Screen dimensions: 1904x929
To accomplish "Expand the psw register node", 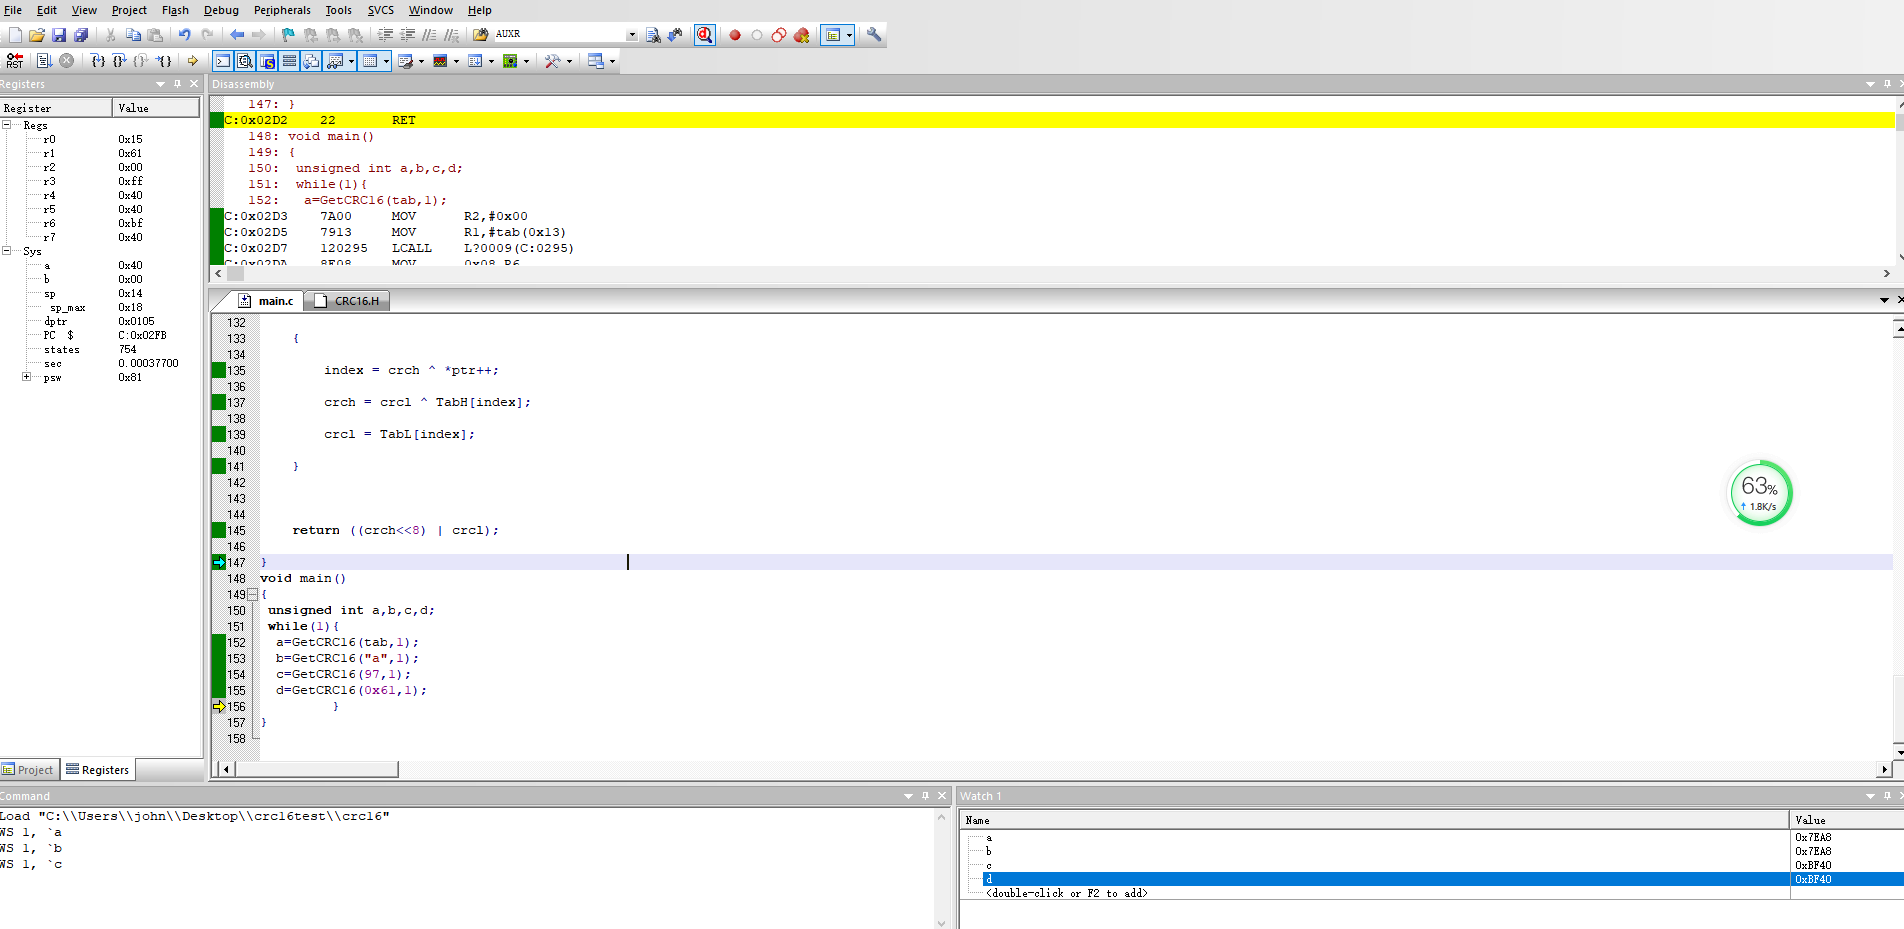I will tap(26, 377).
